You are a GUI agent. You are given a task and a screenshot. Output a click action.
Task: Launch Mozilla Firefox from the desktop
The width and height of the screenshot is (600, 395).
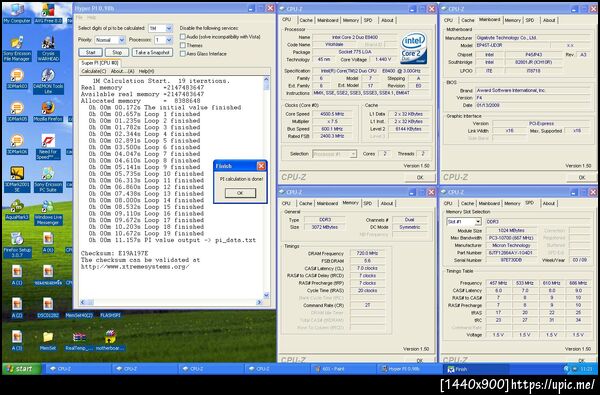[x=48, y=112]
